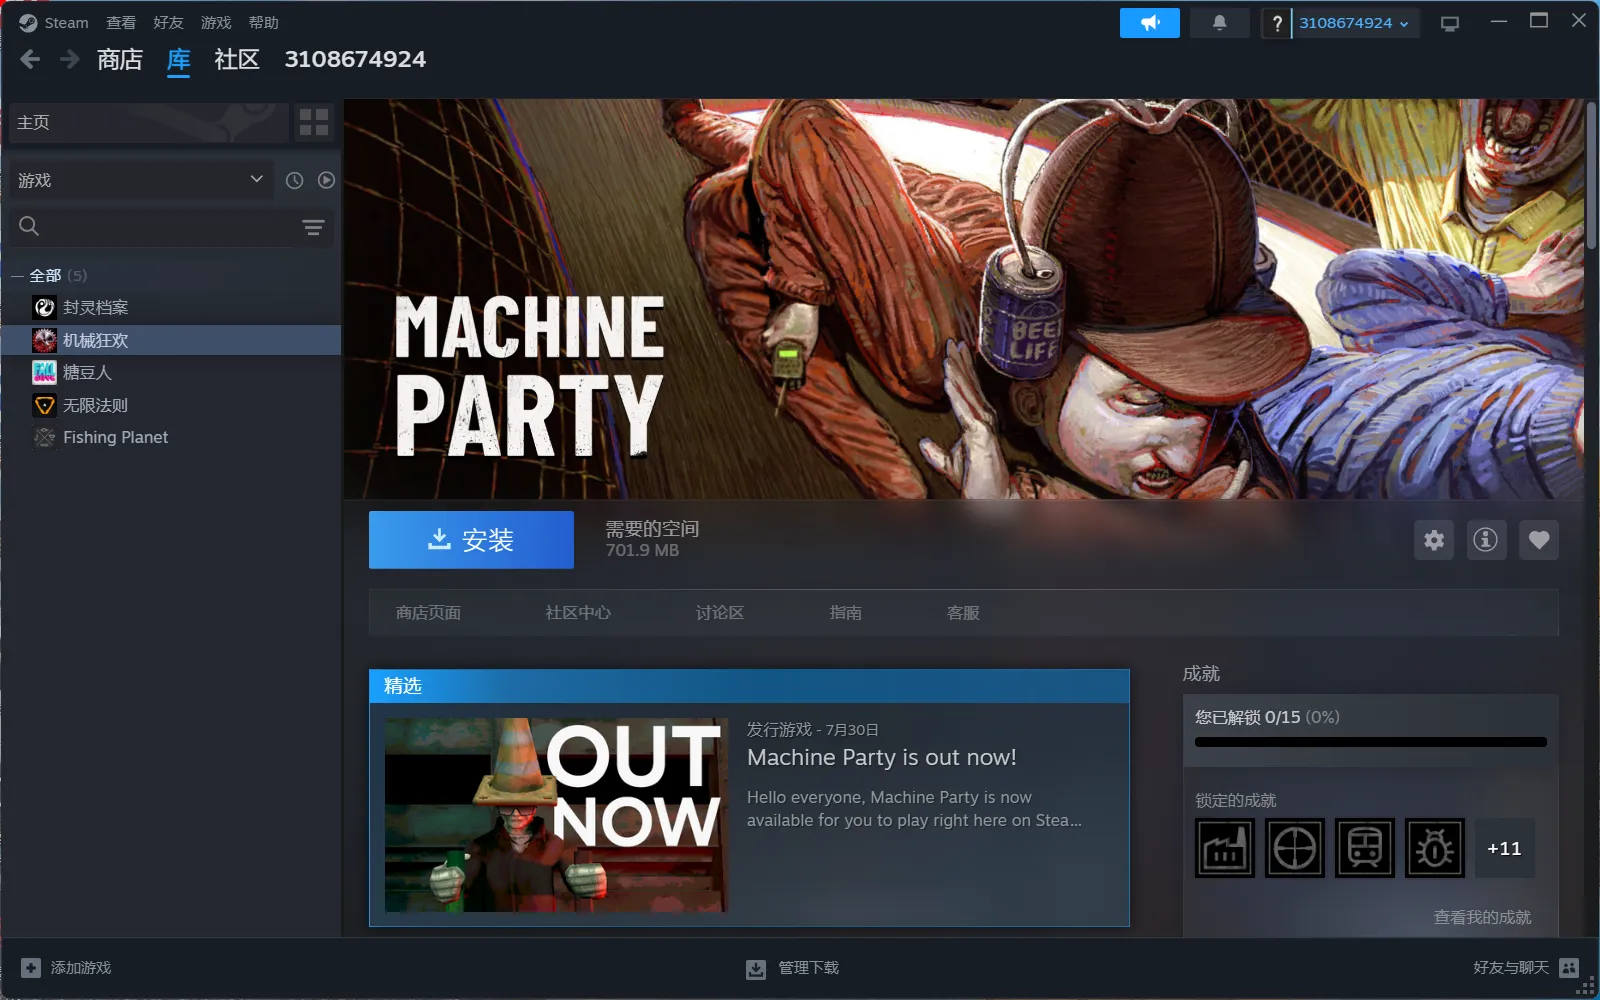Toggle ready-to-play filter icon
This screenshot has width=1600, height=1000.
tap(326, 180)
